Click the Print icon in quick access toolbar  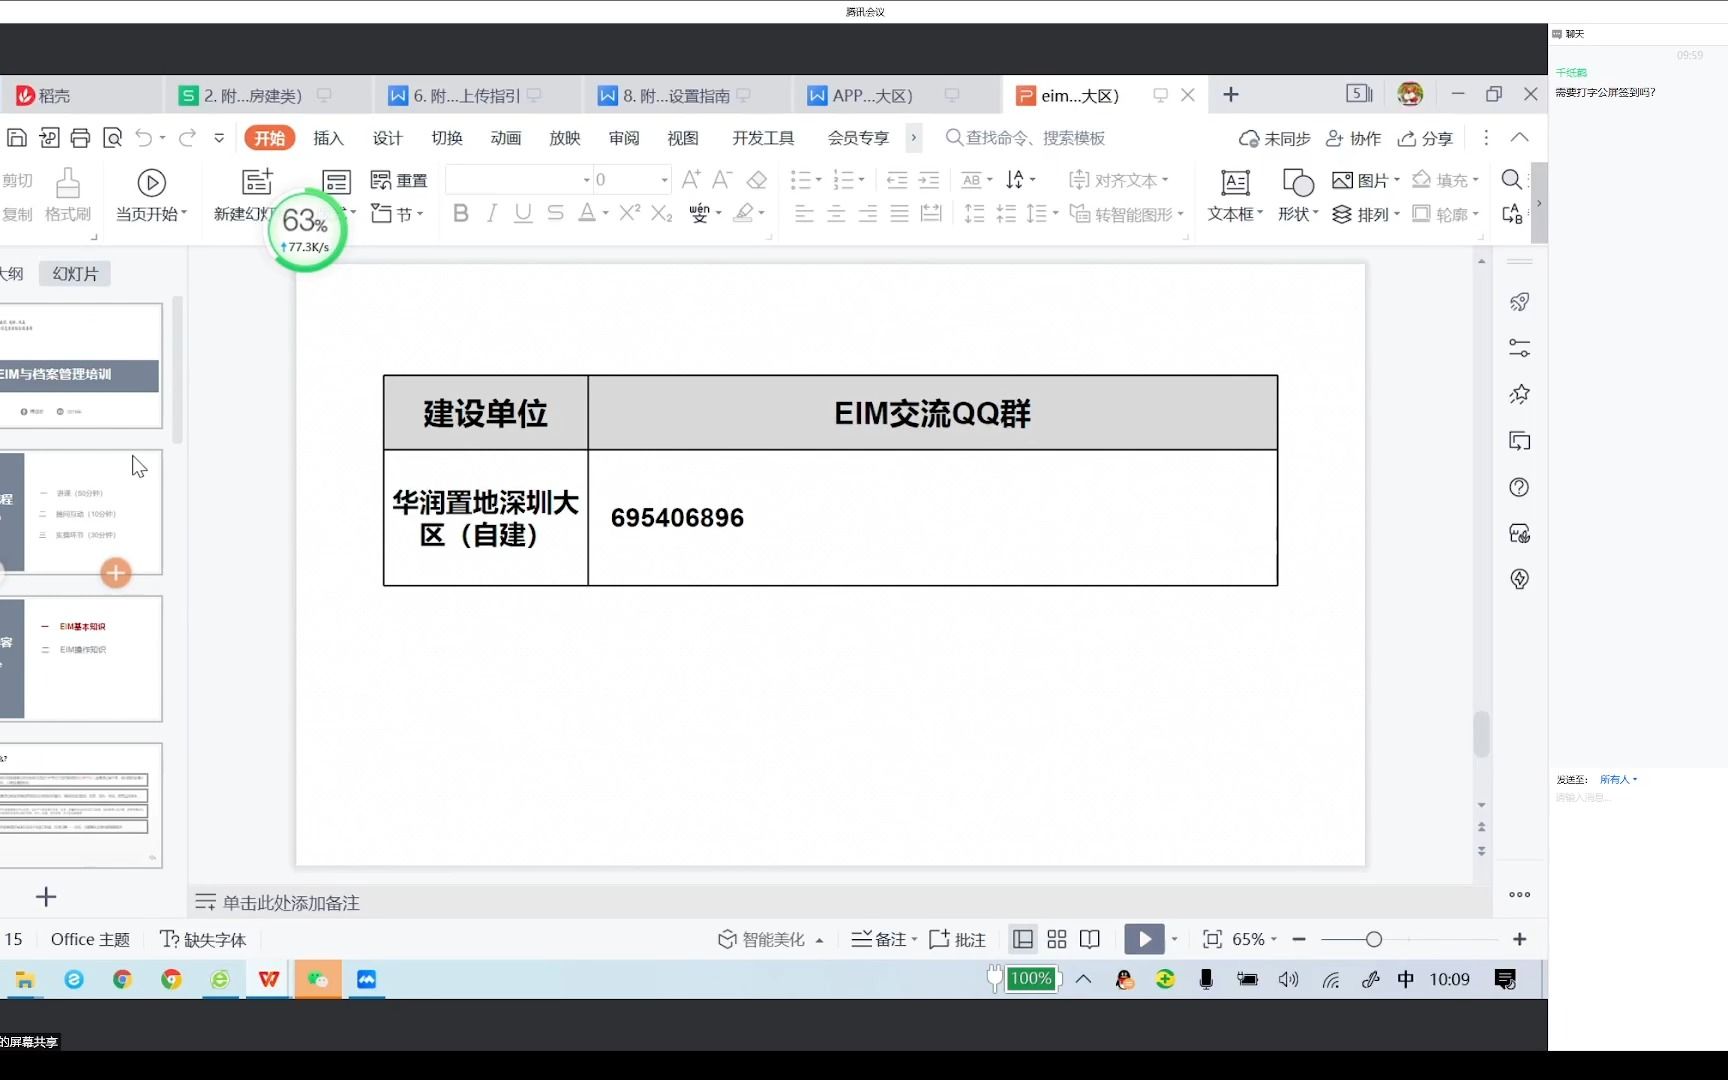[x=81, y=138]
